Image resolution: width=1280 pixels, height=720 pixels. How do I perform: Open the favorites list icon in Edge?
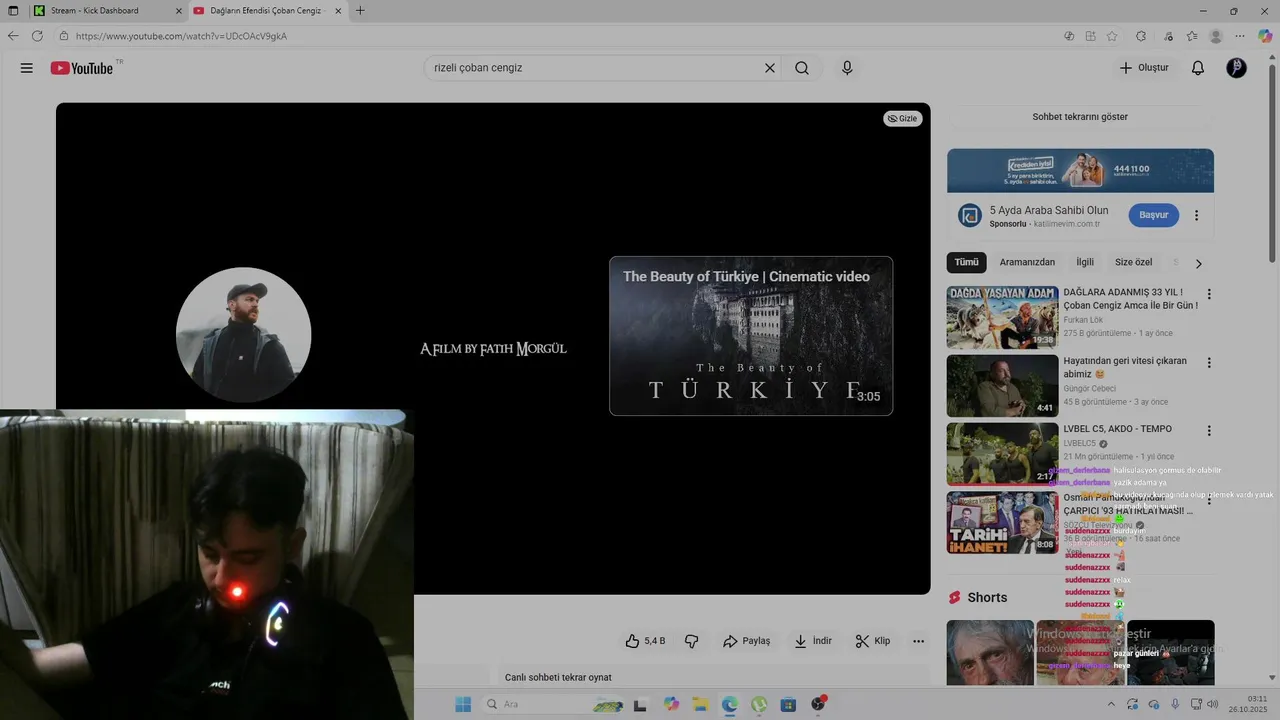tap(1192, 36)
